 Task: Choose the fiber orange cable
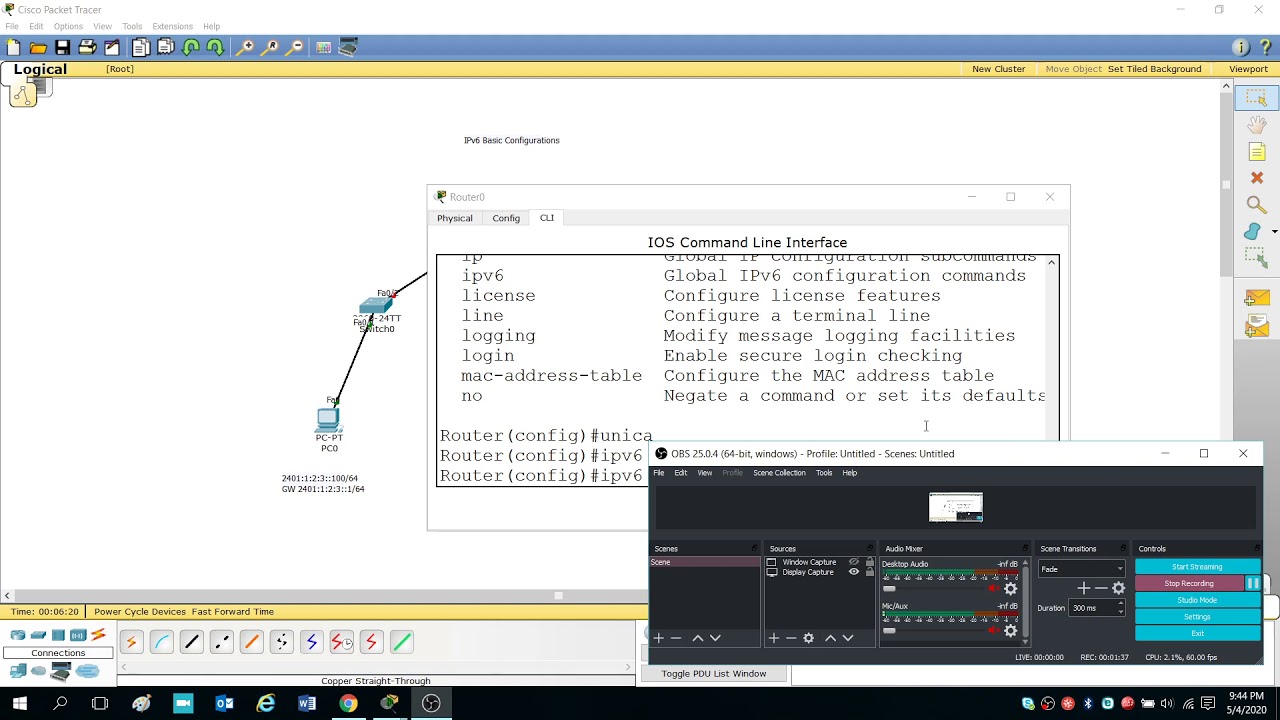(x=251, y=642)
